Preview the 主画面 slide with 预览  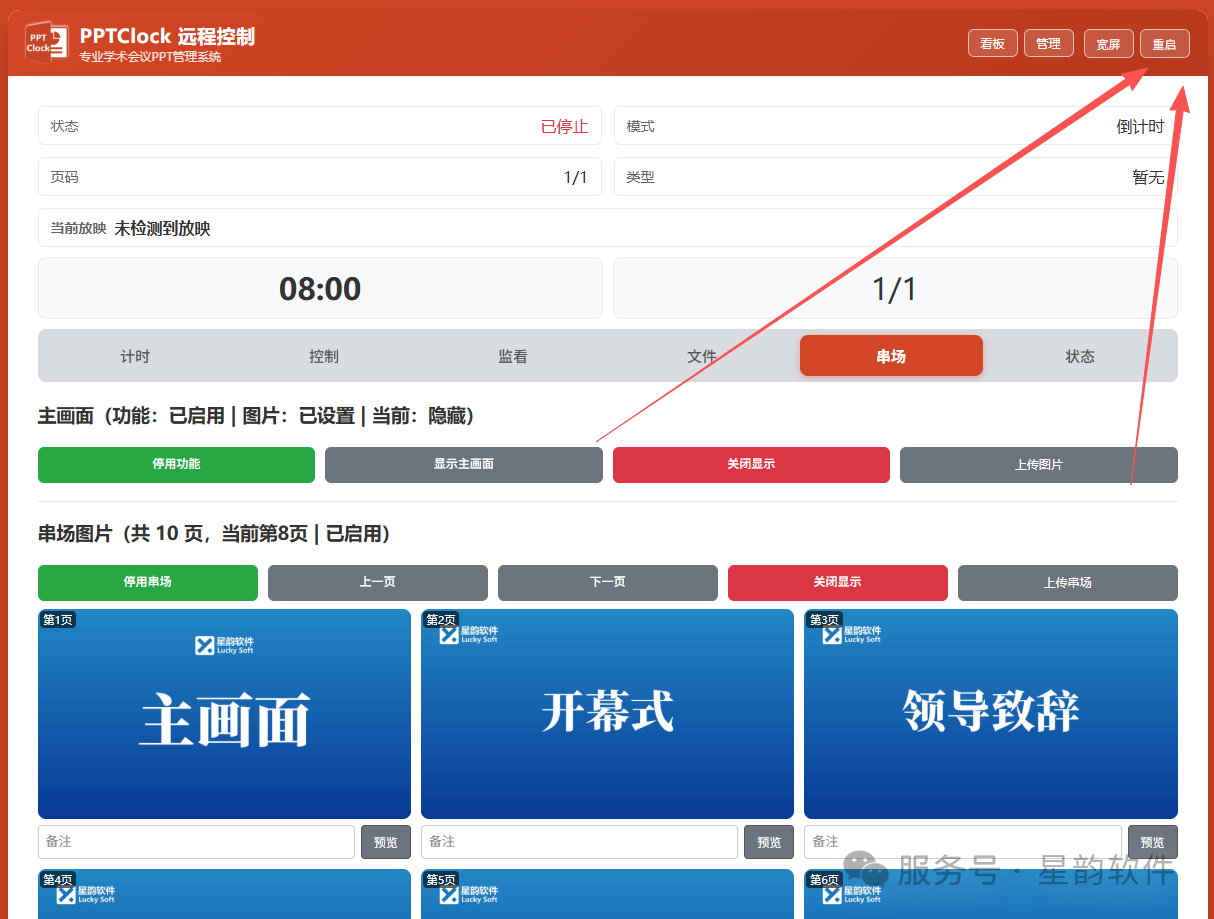coord(386,842)
